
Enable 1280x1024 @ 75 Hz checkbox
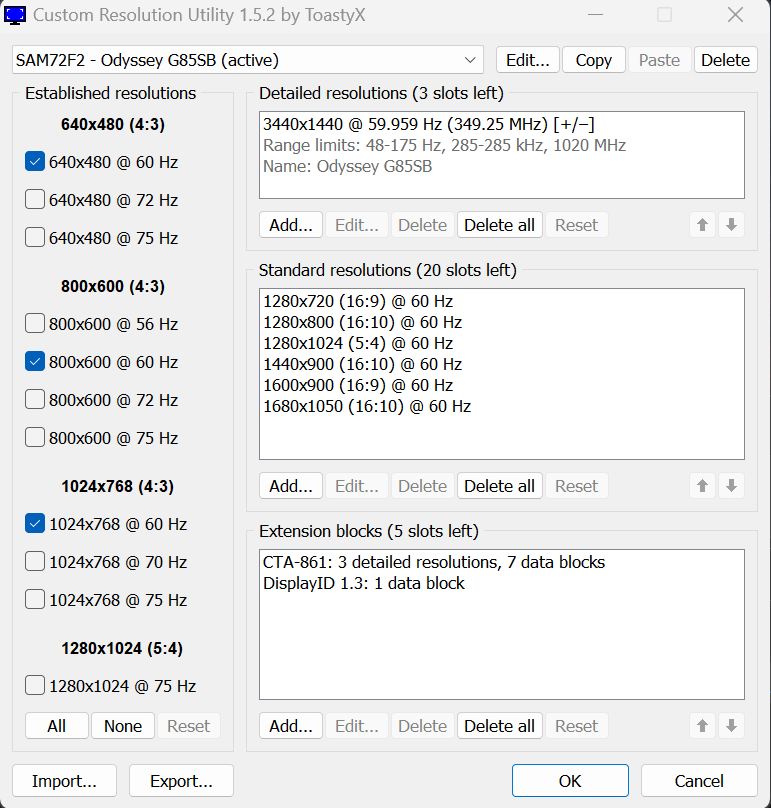pos(35,686)
